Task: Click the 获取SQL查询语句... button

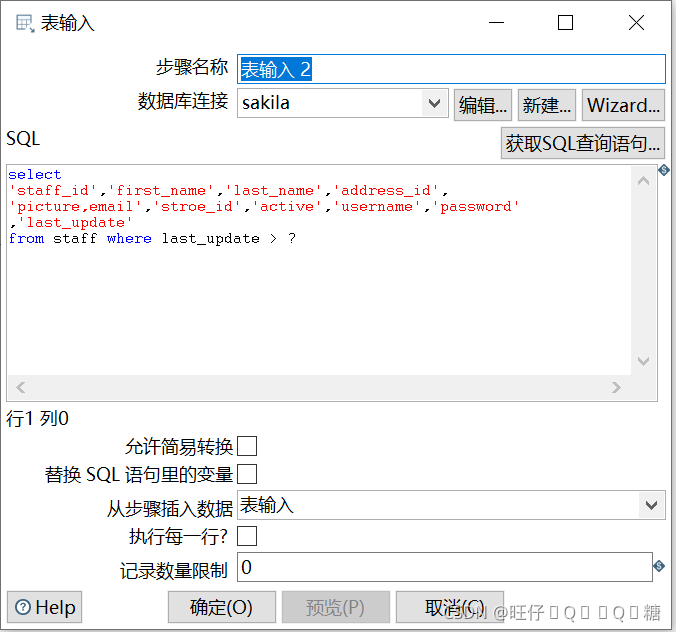Action: 583,143
